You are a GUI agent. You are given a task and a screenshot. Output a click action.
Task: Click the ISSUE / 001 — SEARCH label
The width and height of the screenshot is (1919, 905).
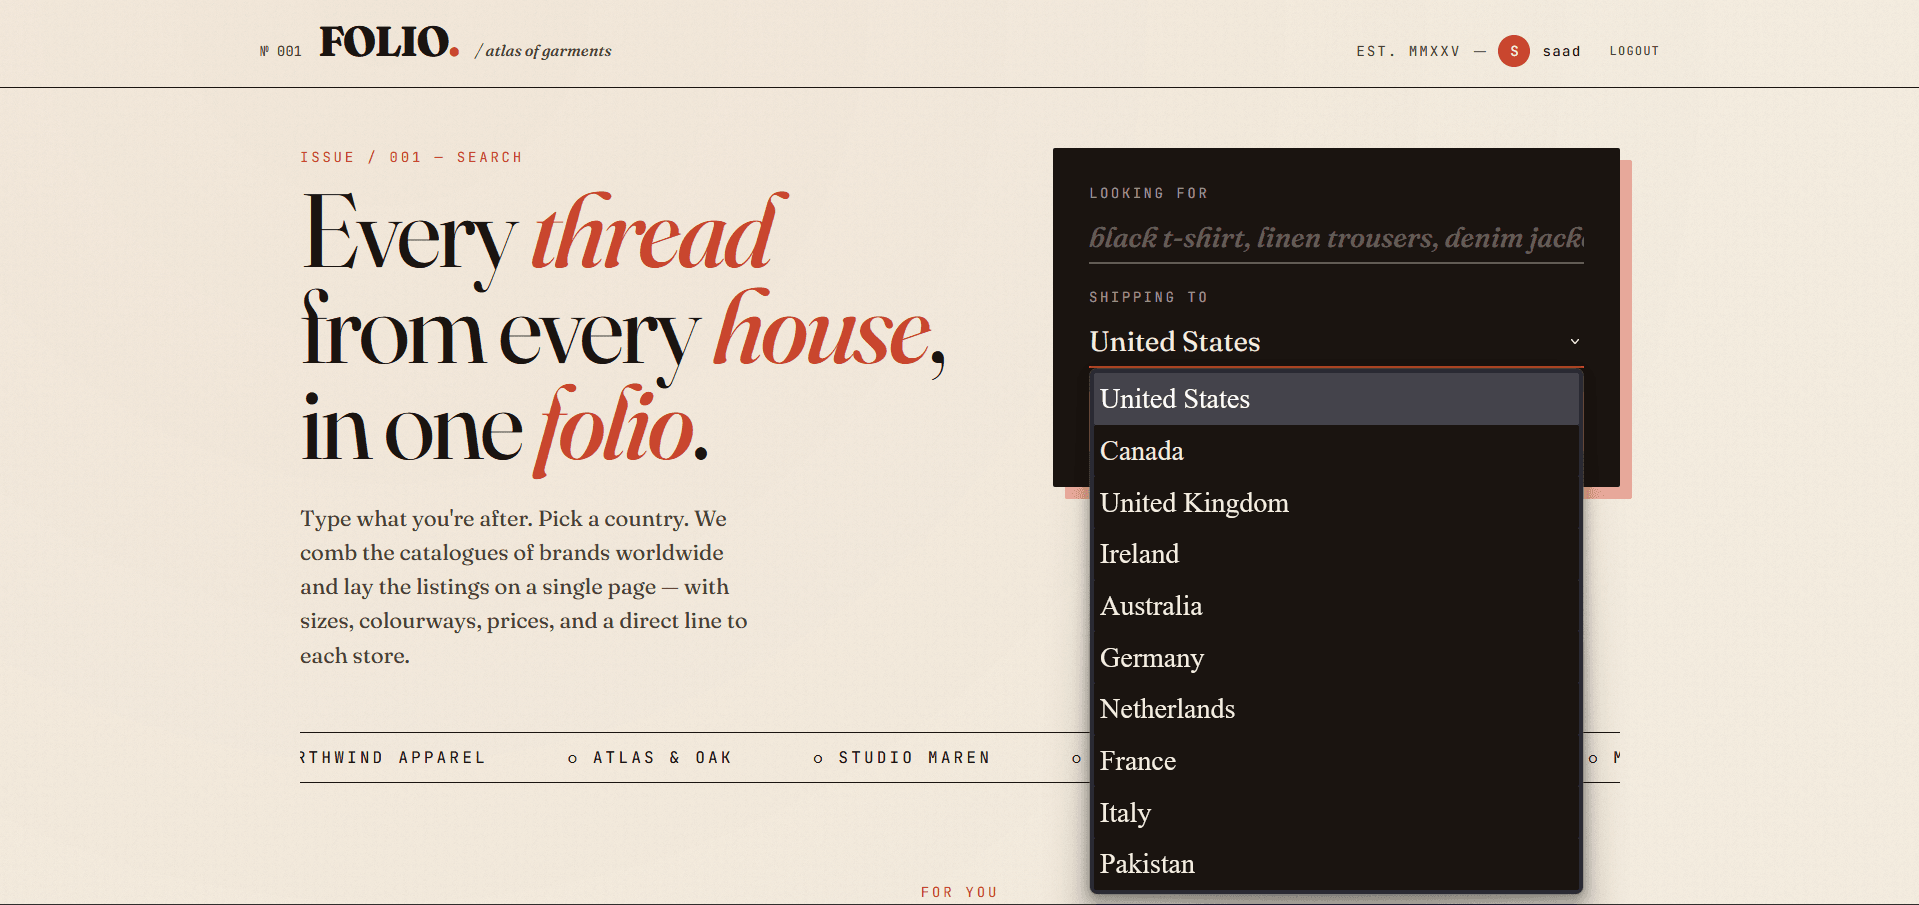[x=411, y=157]
